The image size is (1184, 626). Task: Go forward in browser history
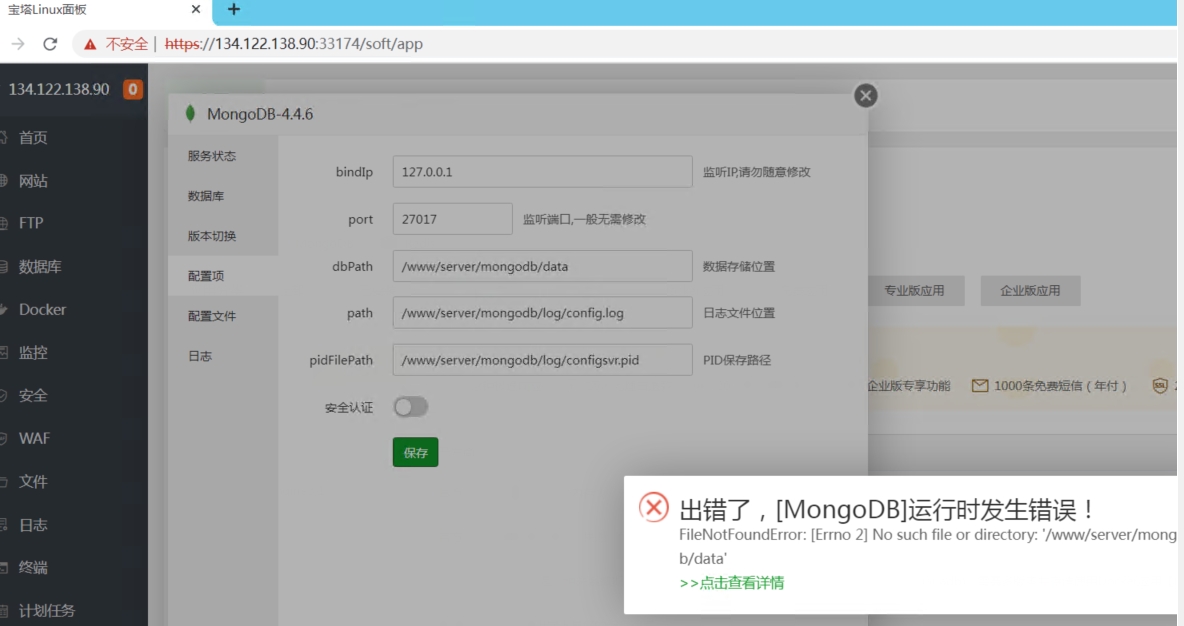click(17, 44)
